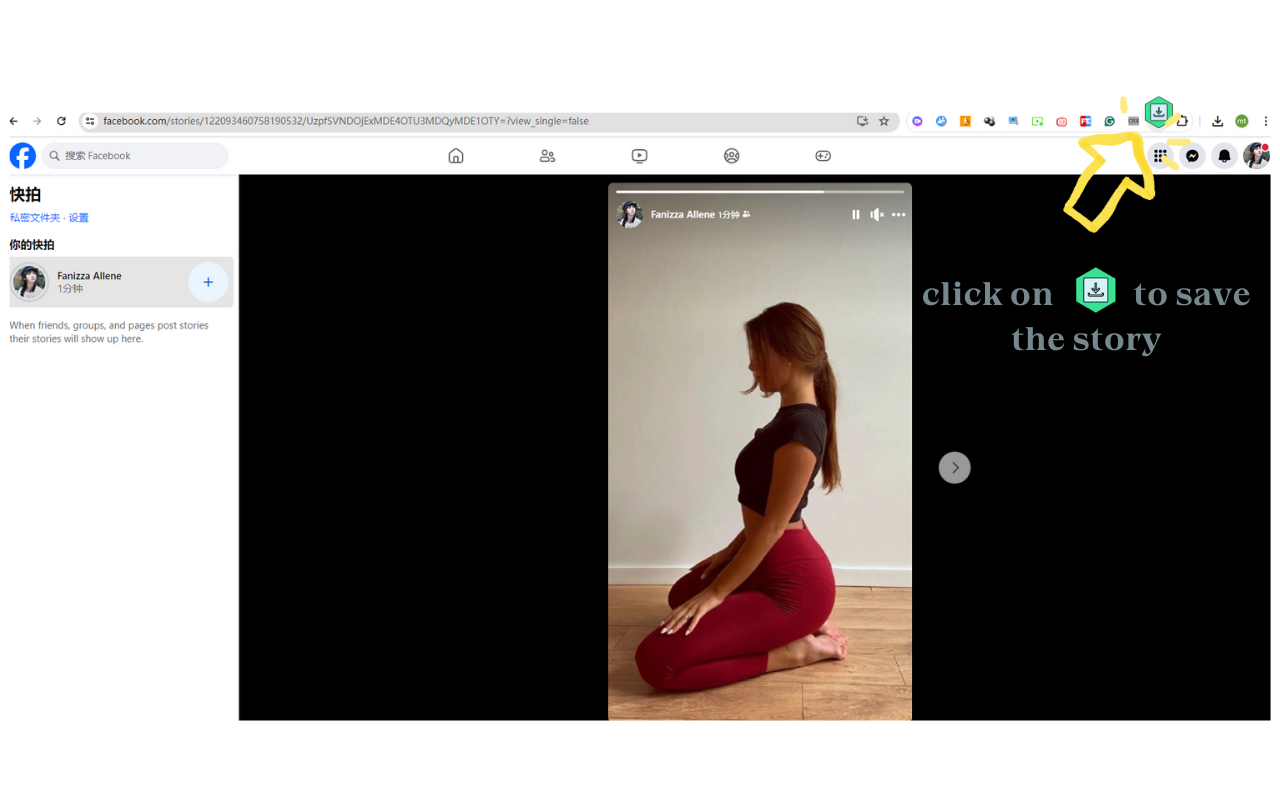Pause the story playback

tap(856, 215)
